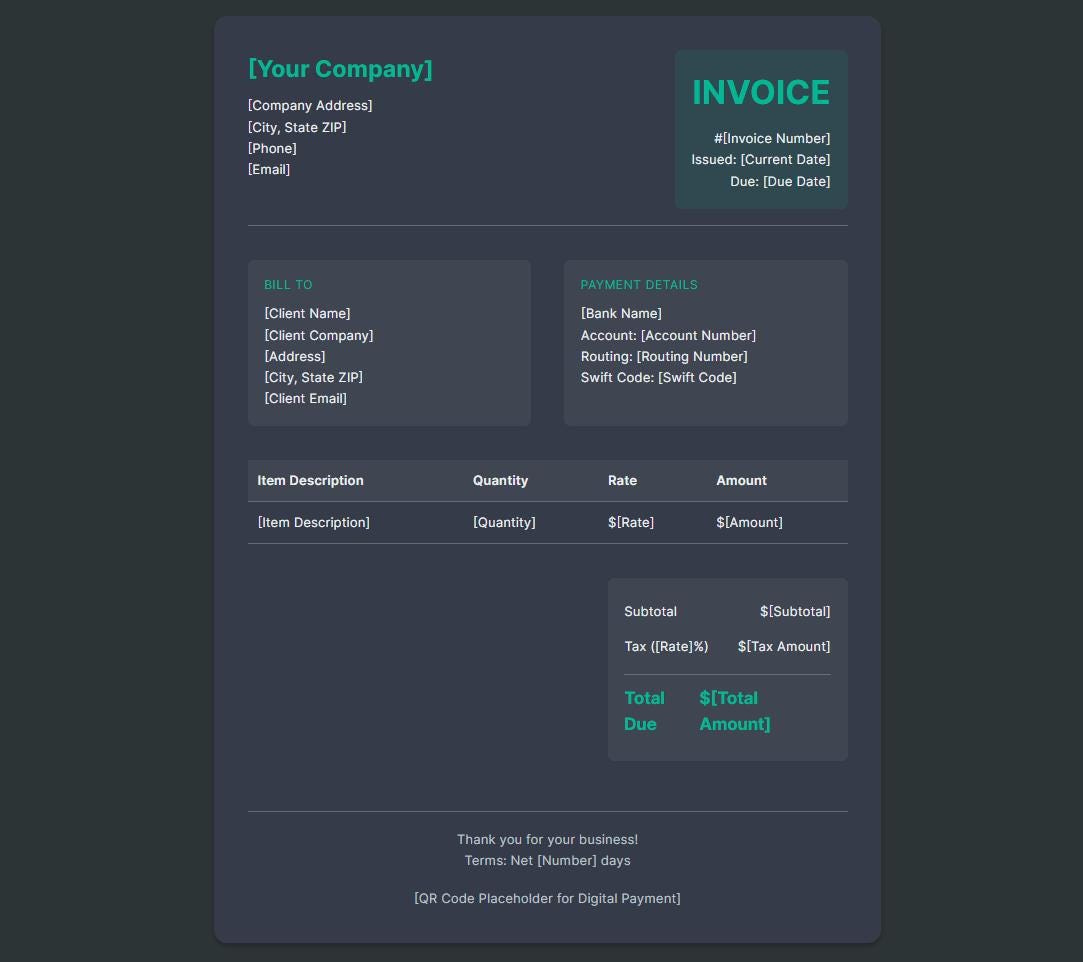Select the Client Email line

coord(306,398)
